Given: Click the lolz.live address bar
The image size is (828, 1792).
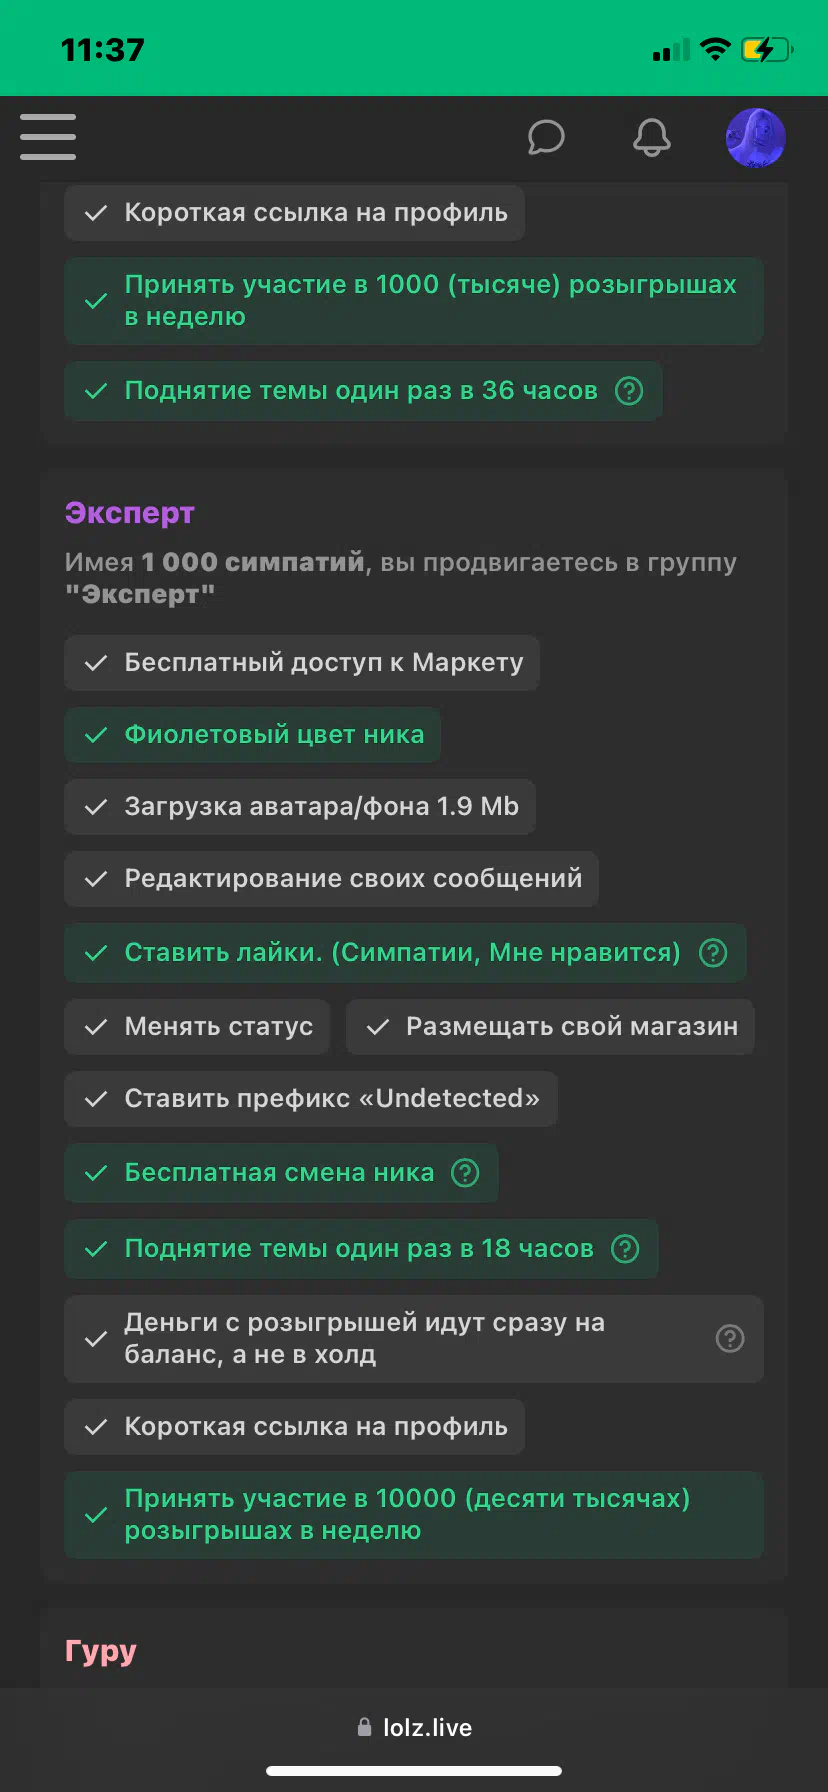Looking at the screenshot, I should [x=414, y=1727].
